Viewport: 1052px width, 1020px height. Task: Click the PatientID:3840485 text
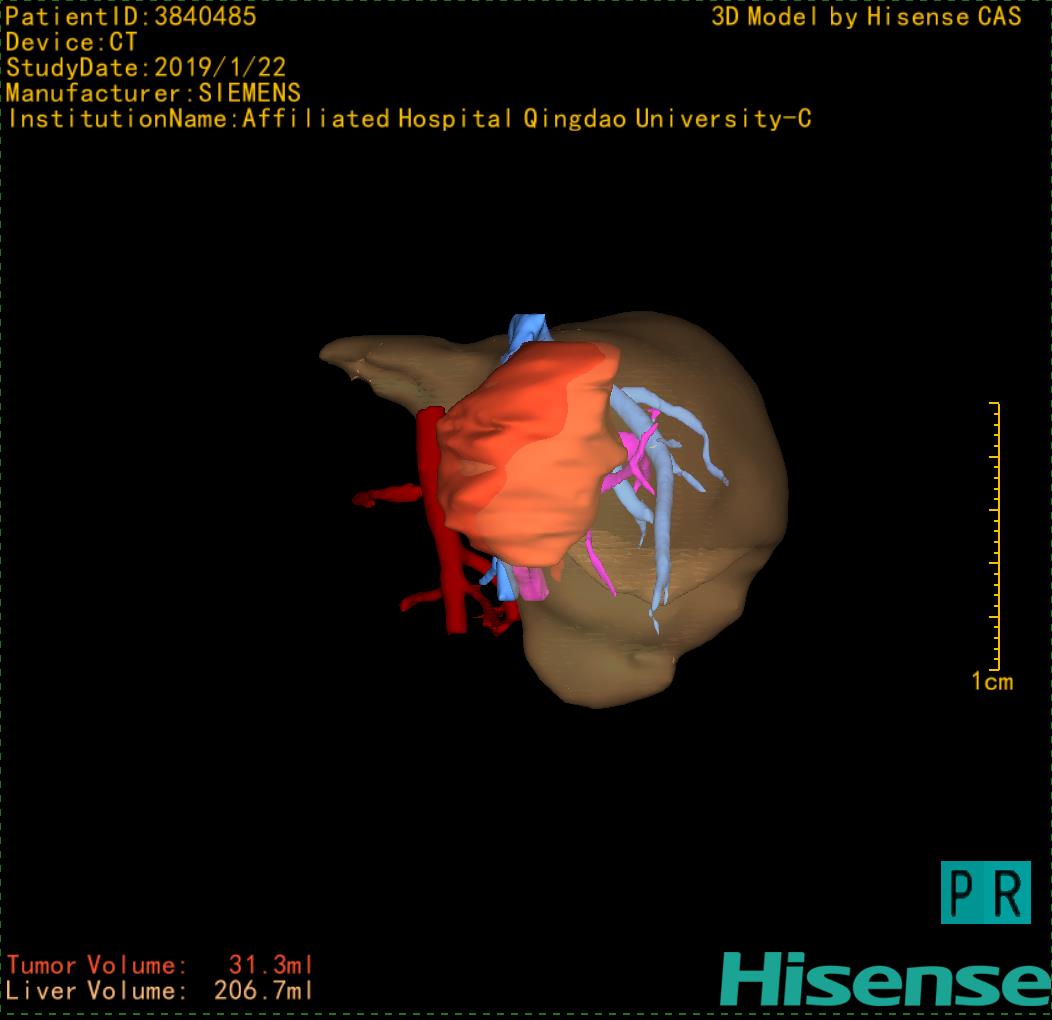[130, 17]
